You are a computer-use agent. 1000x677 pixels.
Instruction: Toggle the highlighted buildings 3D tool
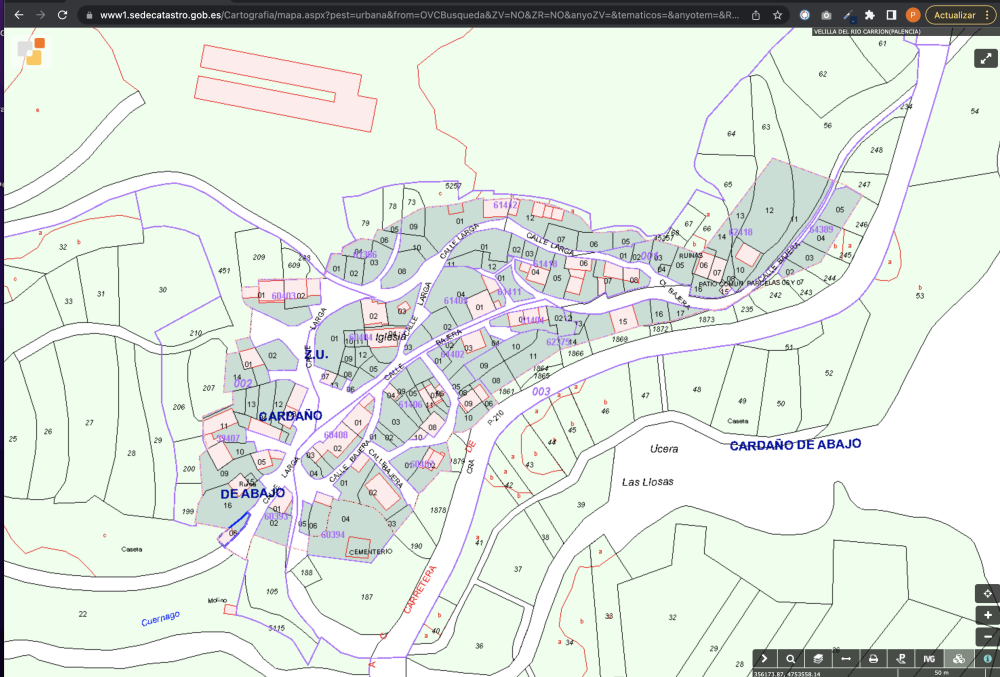click(x=959, y=659)
